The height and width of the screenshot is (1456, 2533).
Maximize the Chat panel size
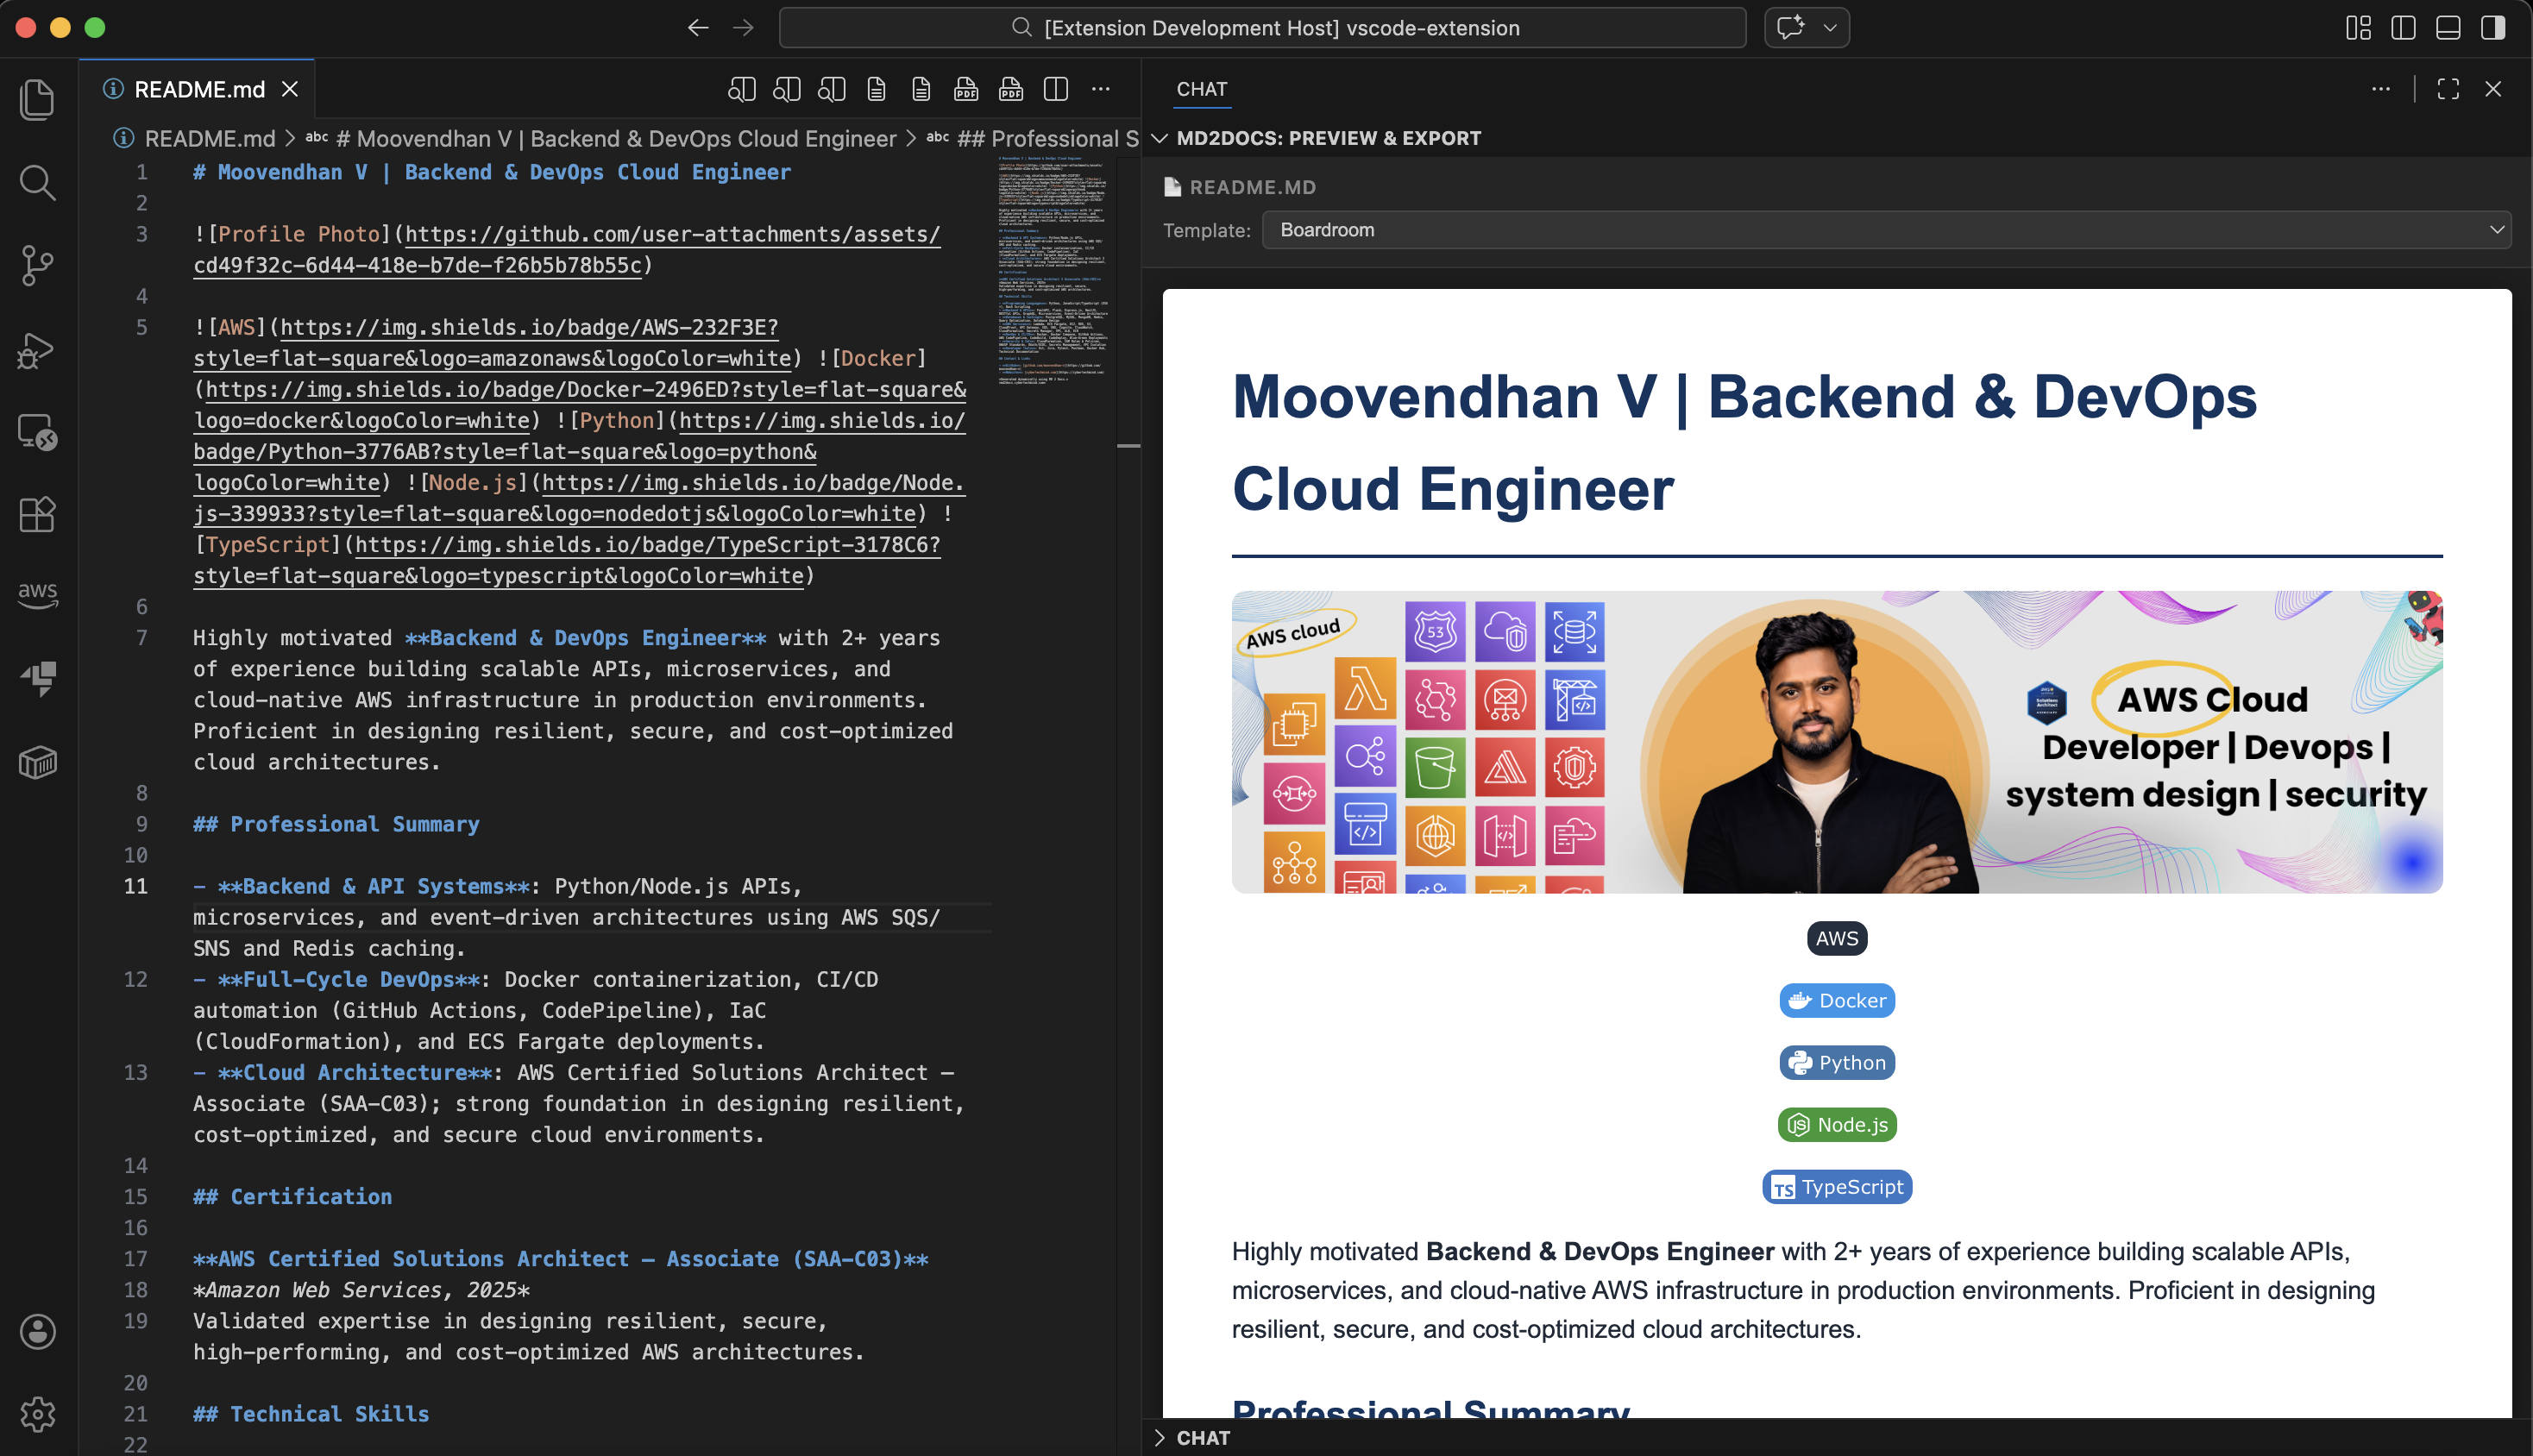tap(2448, 89)
